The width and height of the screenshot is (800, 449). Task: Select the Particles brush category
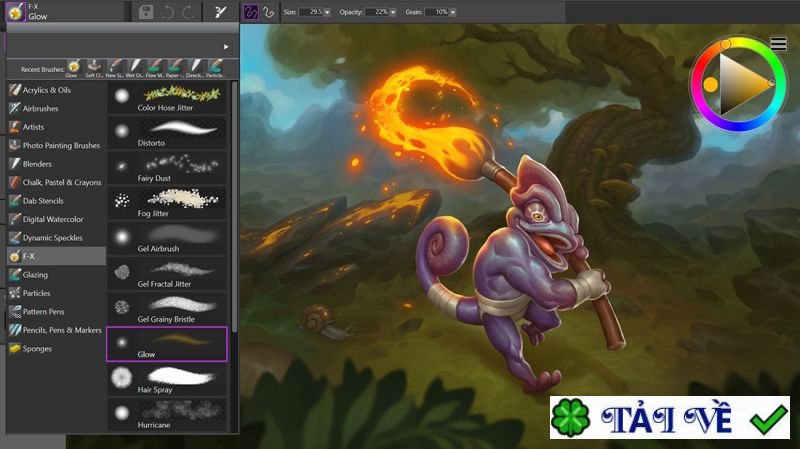(x=56, y=293)
